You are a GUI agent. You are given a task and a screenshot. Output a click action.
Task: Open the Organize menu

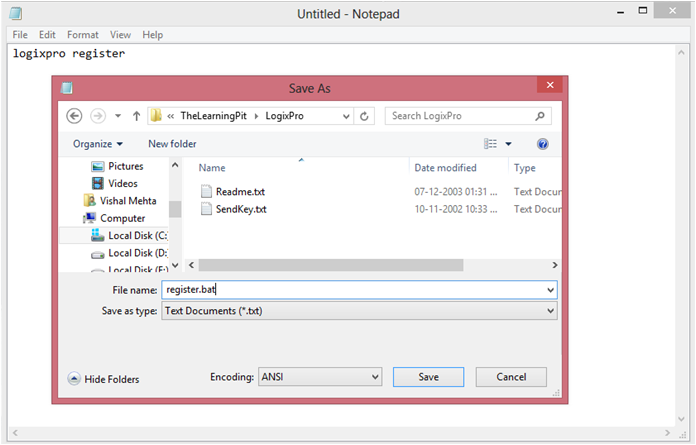(98, 144)
